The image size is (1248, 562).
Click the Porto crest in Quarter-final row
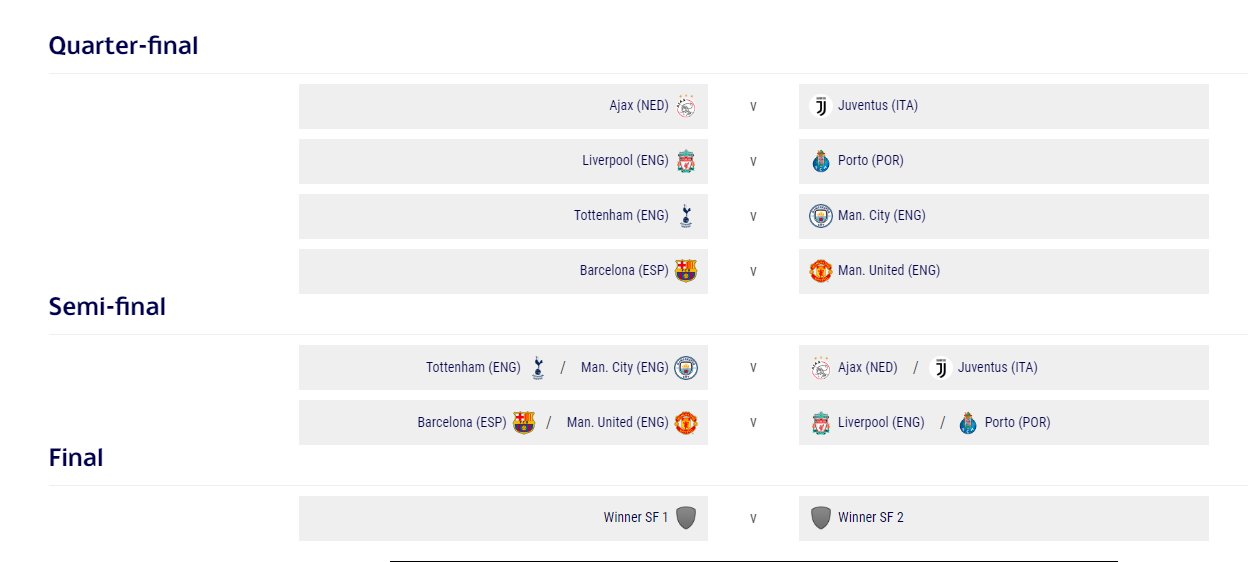coord(821,161)
